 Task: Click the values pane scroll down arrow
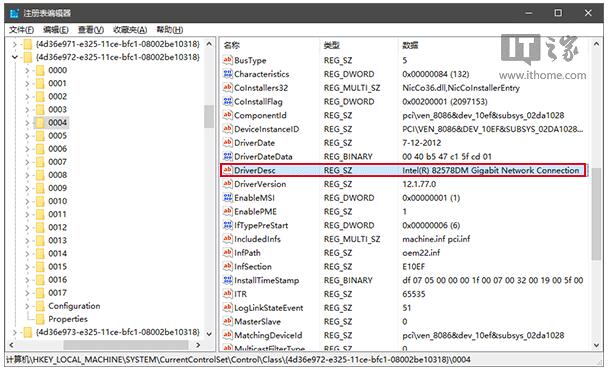coord(597,345)
